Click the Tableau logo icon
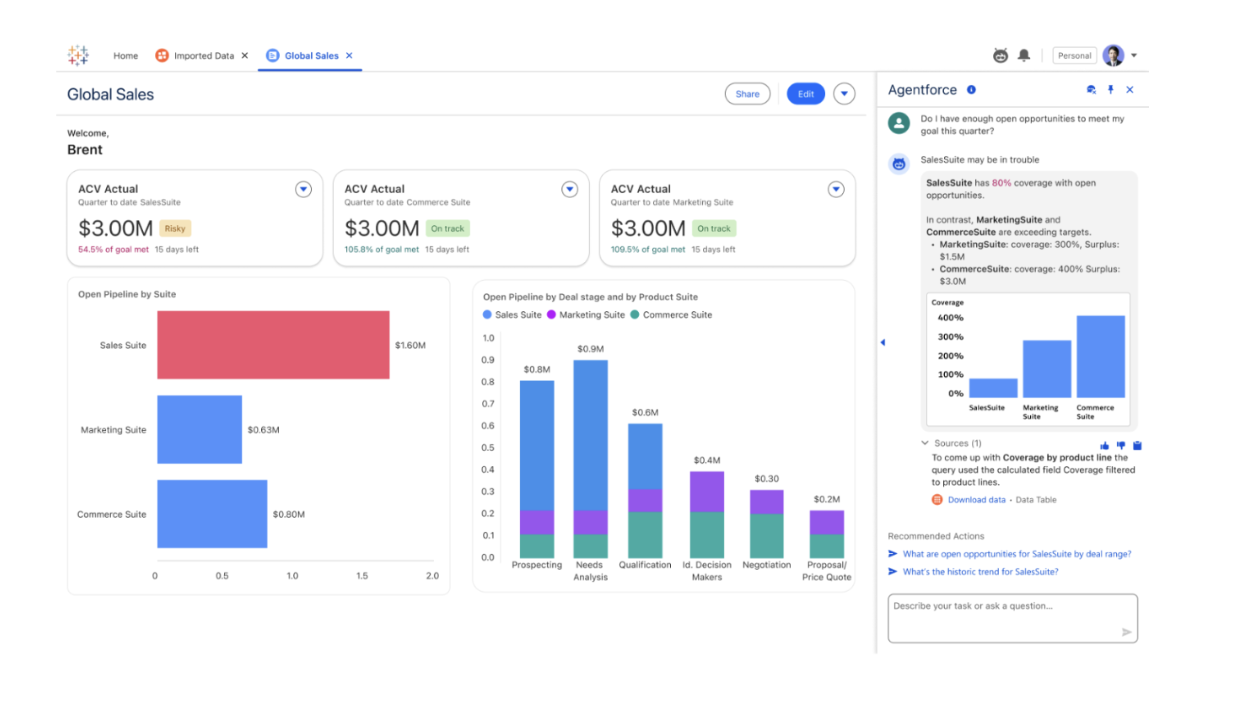The width and height of the screenshot is (1248, 718). (78, 55)
